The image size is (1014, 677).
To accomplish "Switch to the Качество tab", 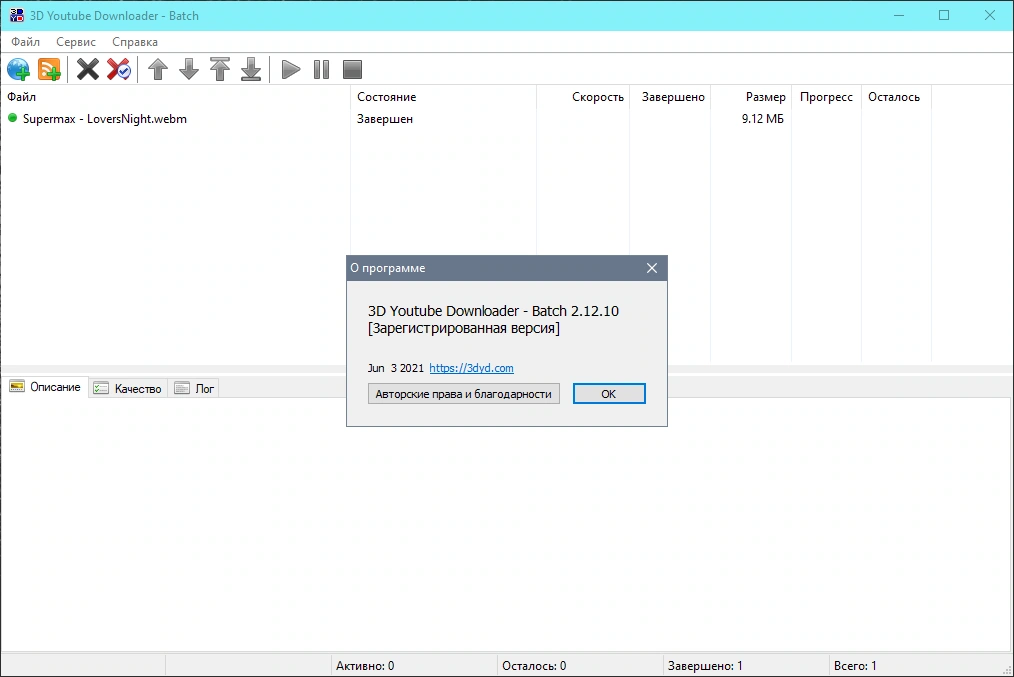I will [128, 388].
